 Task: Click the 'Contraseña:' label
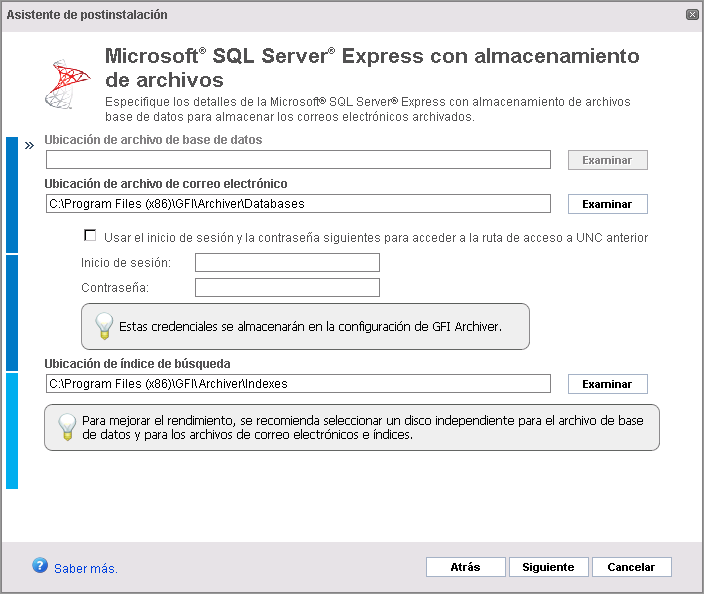(x=115, y=288)
